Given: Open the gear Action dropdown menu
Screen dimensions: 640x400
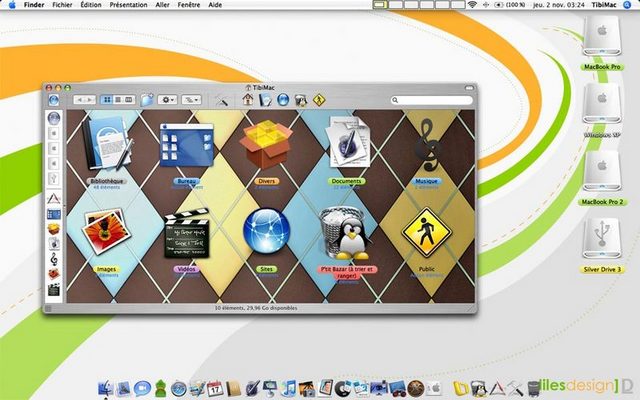Looking at the screenshot, I should point(167,100).
